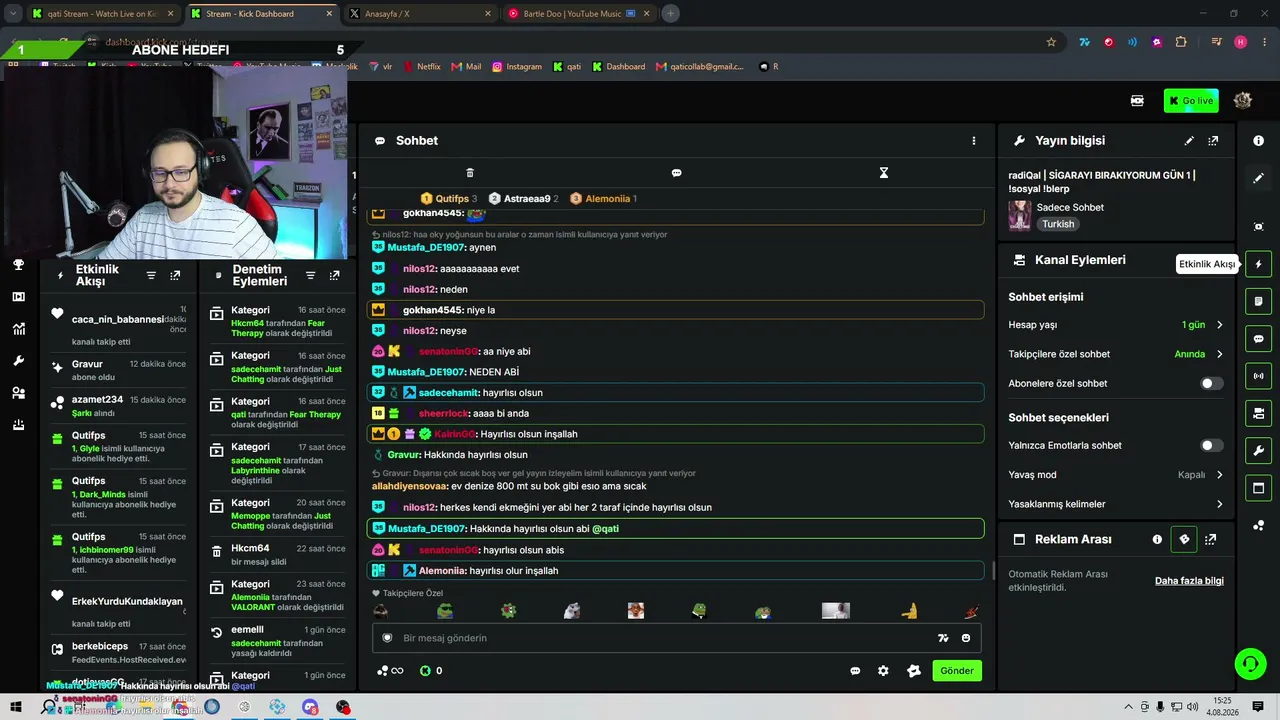Click the chat bubble icon below message box
Screen dimensions: 1280x720
point(855,671)
